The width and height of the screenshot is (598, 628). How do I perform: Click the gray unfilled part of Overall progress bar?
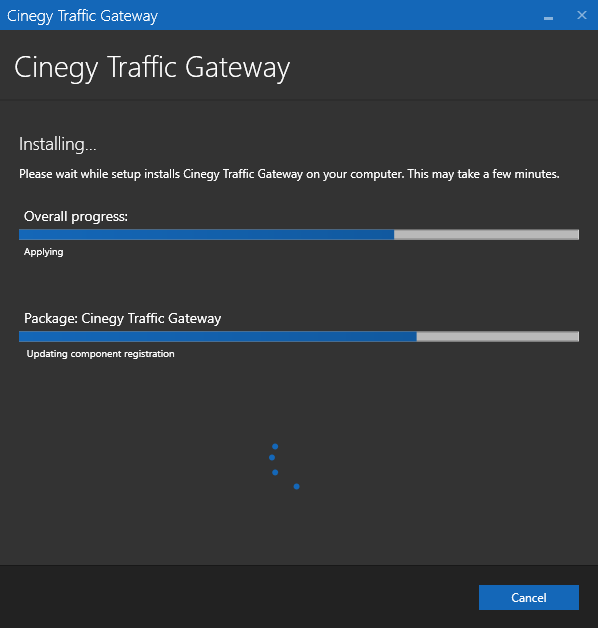point(486,234)
